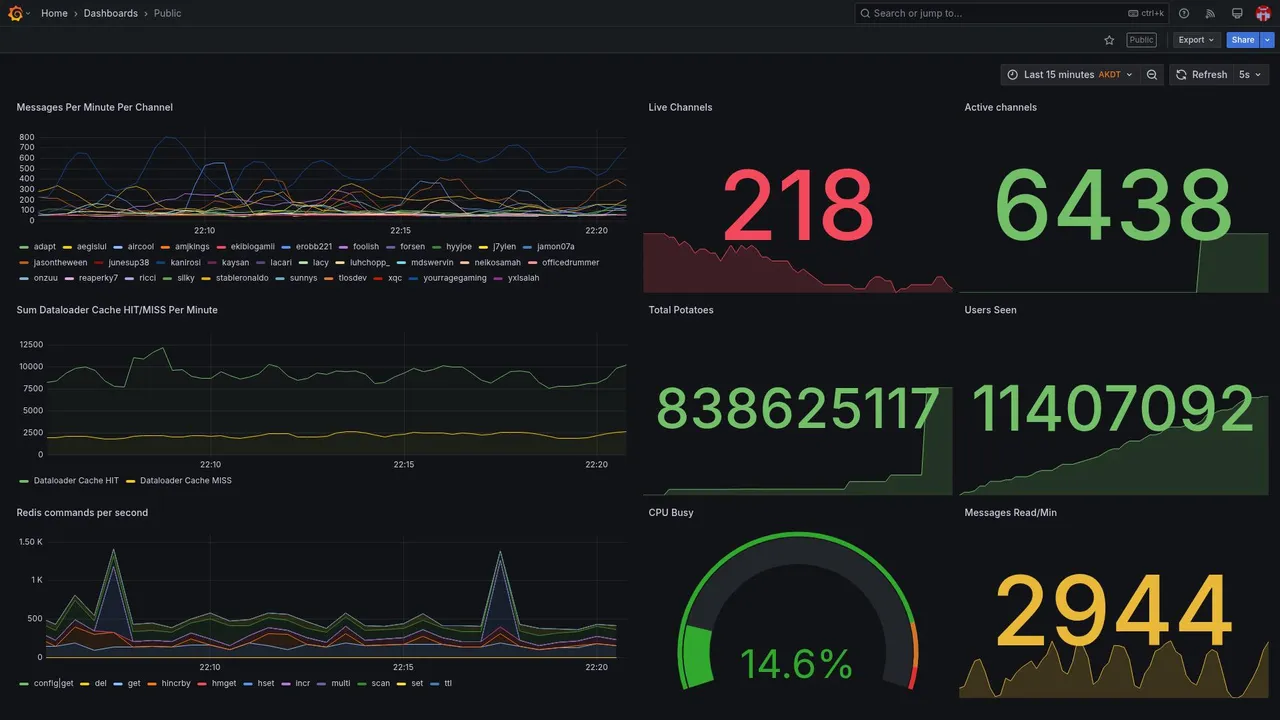The image size is (1280, 720).
Task: Go to Home breadcrumb
Action: 54,13
